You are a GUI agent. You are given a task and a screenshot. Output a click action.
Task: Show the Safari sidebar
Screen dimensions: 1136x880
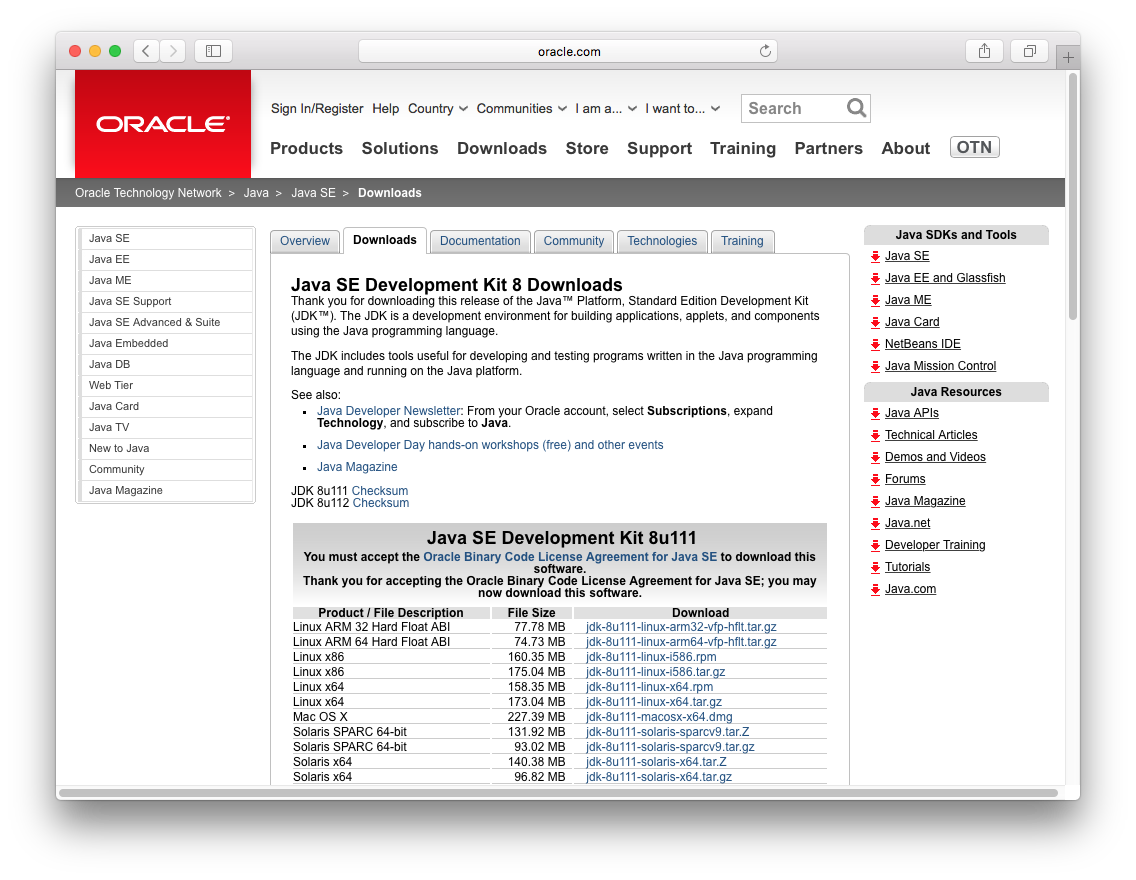213,51
